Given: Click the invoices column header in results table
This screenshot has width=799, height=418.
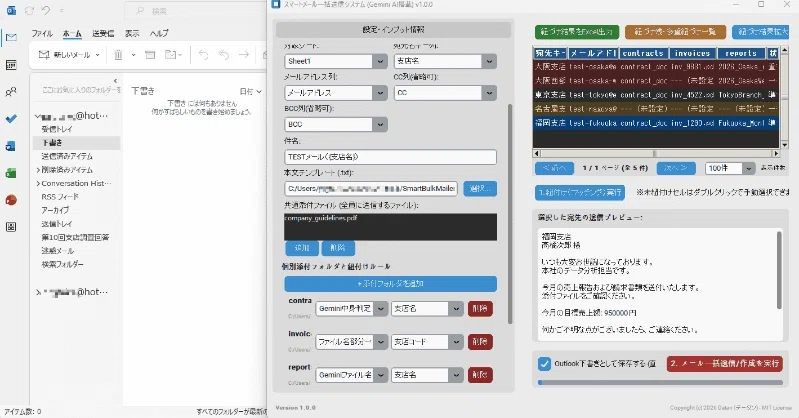Looking at the screenshot, I should pos(692,53).
